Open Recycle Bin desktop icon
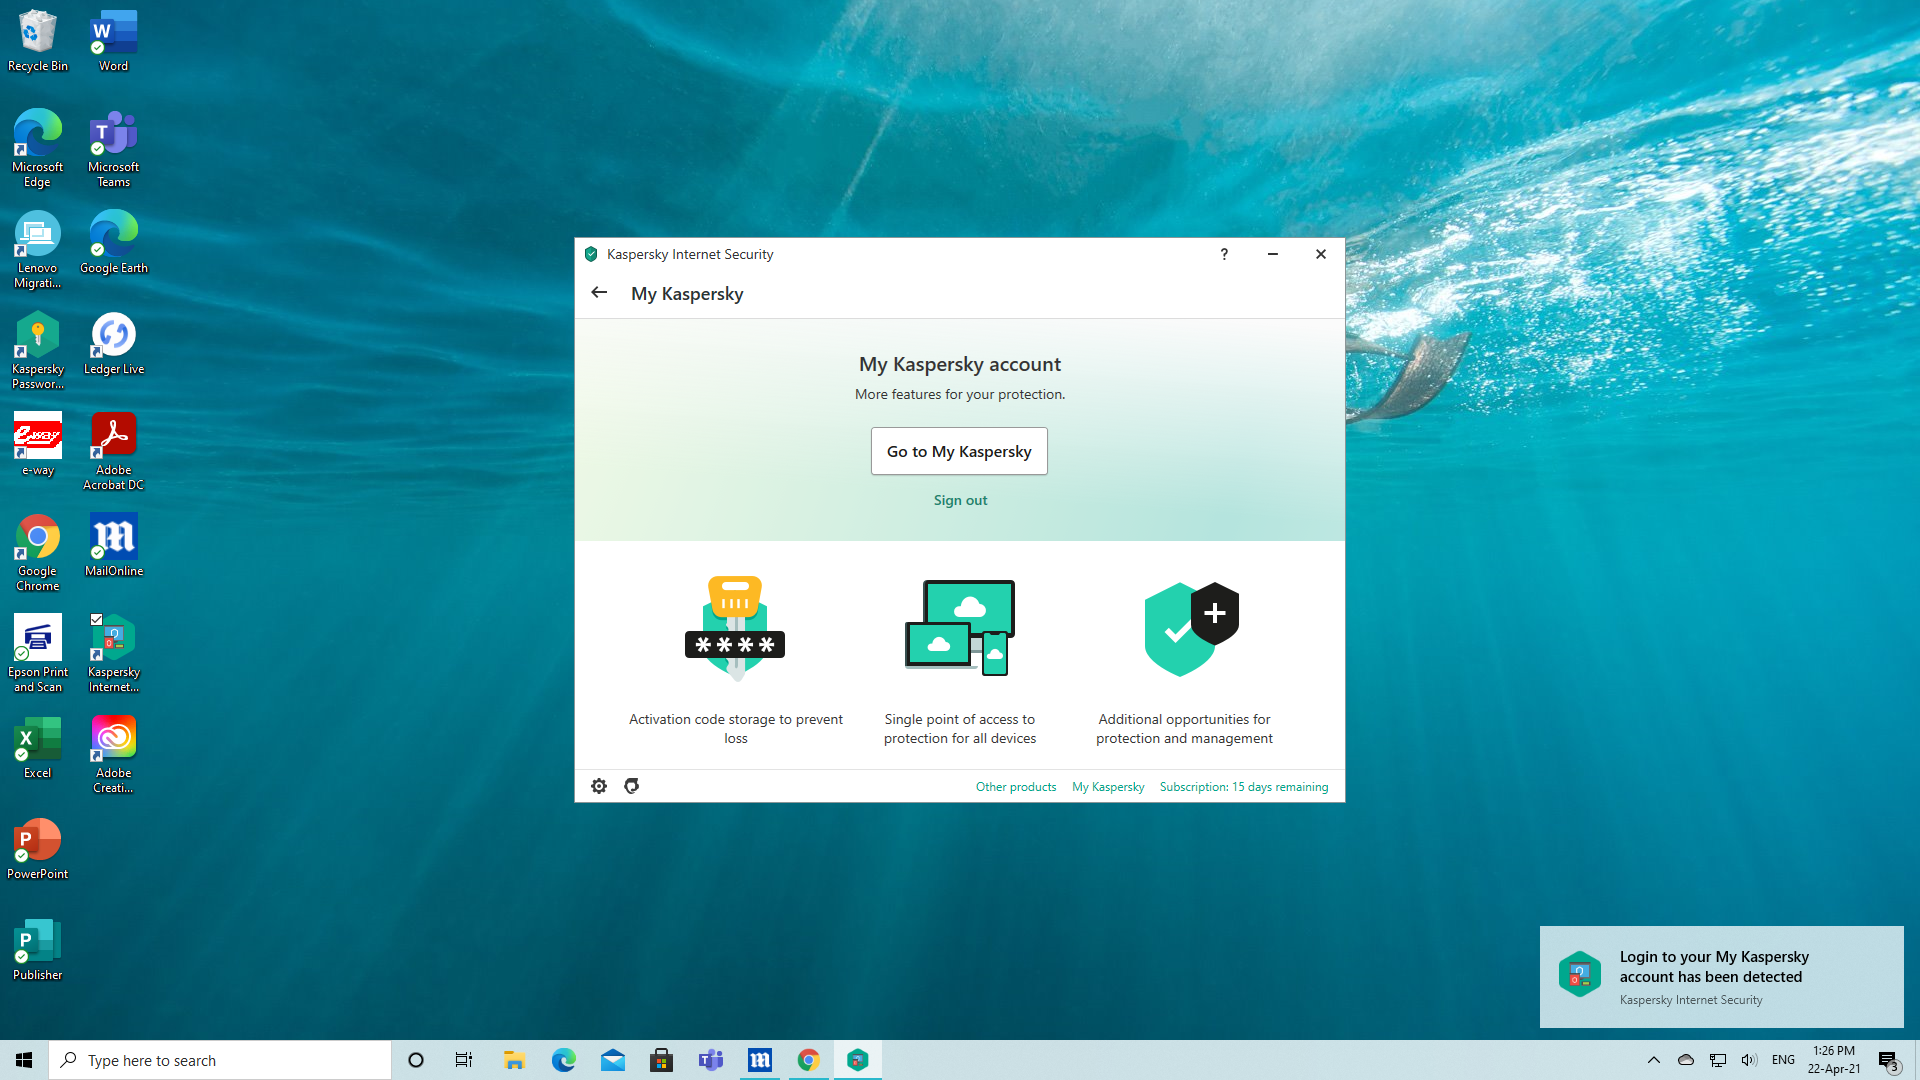This screenshot has height=1080, width=1920. [38, 41]
